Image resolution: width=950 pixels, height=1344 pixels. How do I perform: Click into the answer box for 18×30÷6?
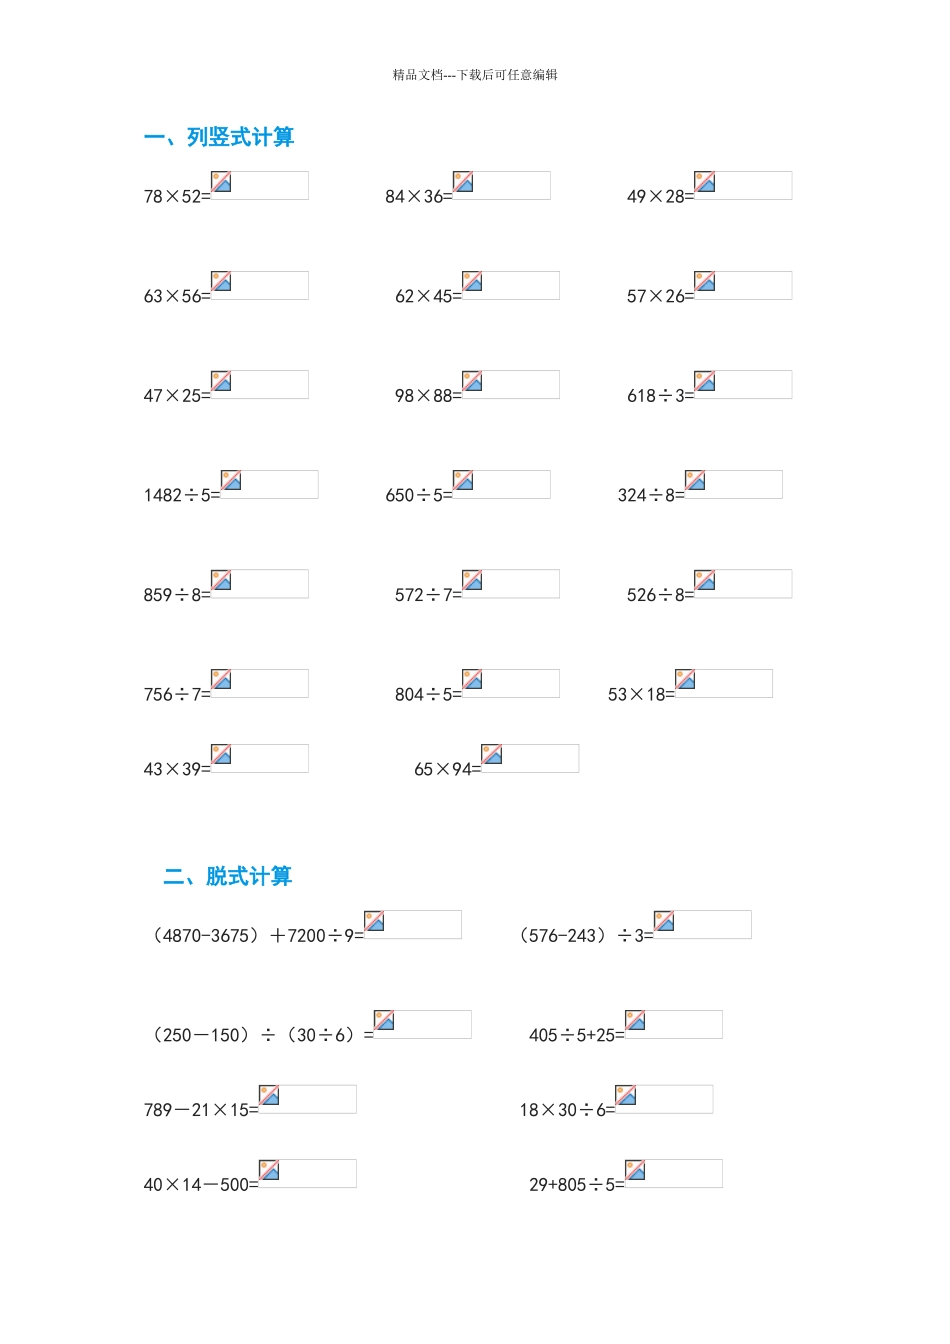point(675,1099)
